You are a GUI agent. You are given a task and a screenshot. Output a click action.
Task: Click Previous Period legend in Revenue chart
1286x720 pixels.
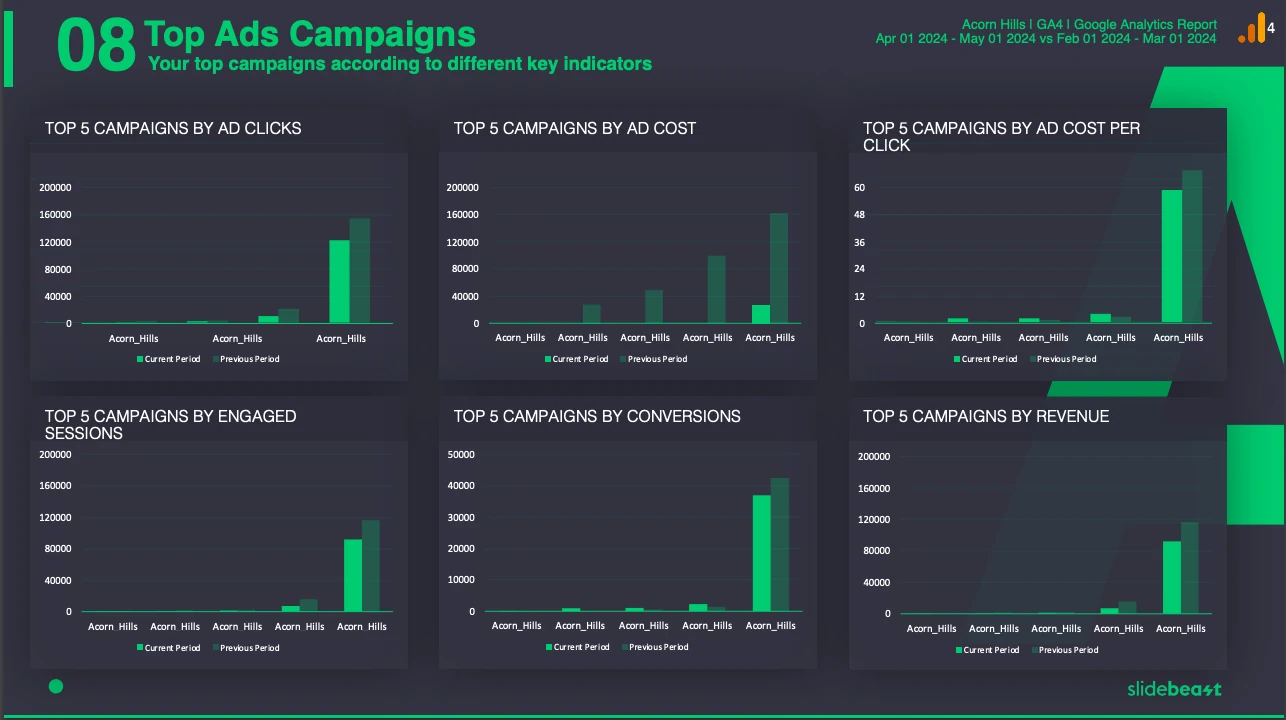click(x=1064, y=650)
